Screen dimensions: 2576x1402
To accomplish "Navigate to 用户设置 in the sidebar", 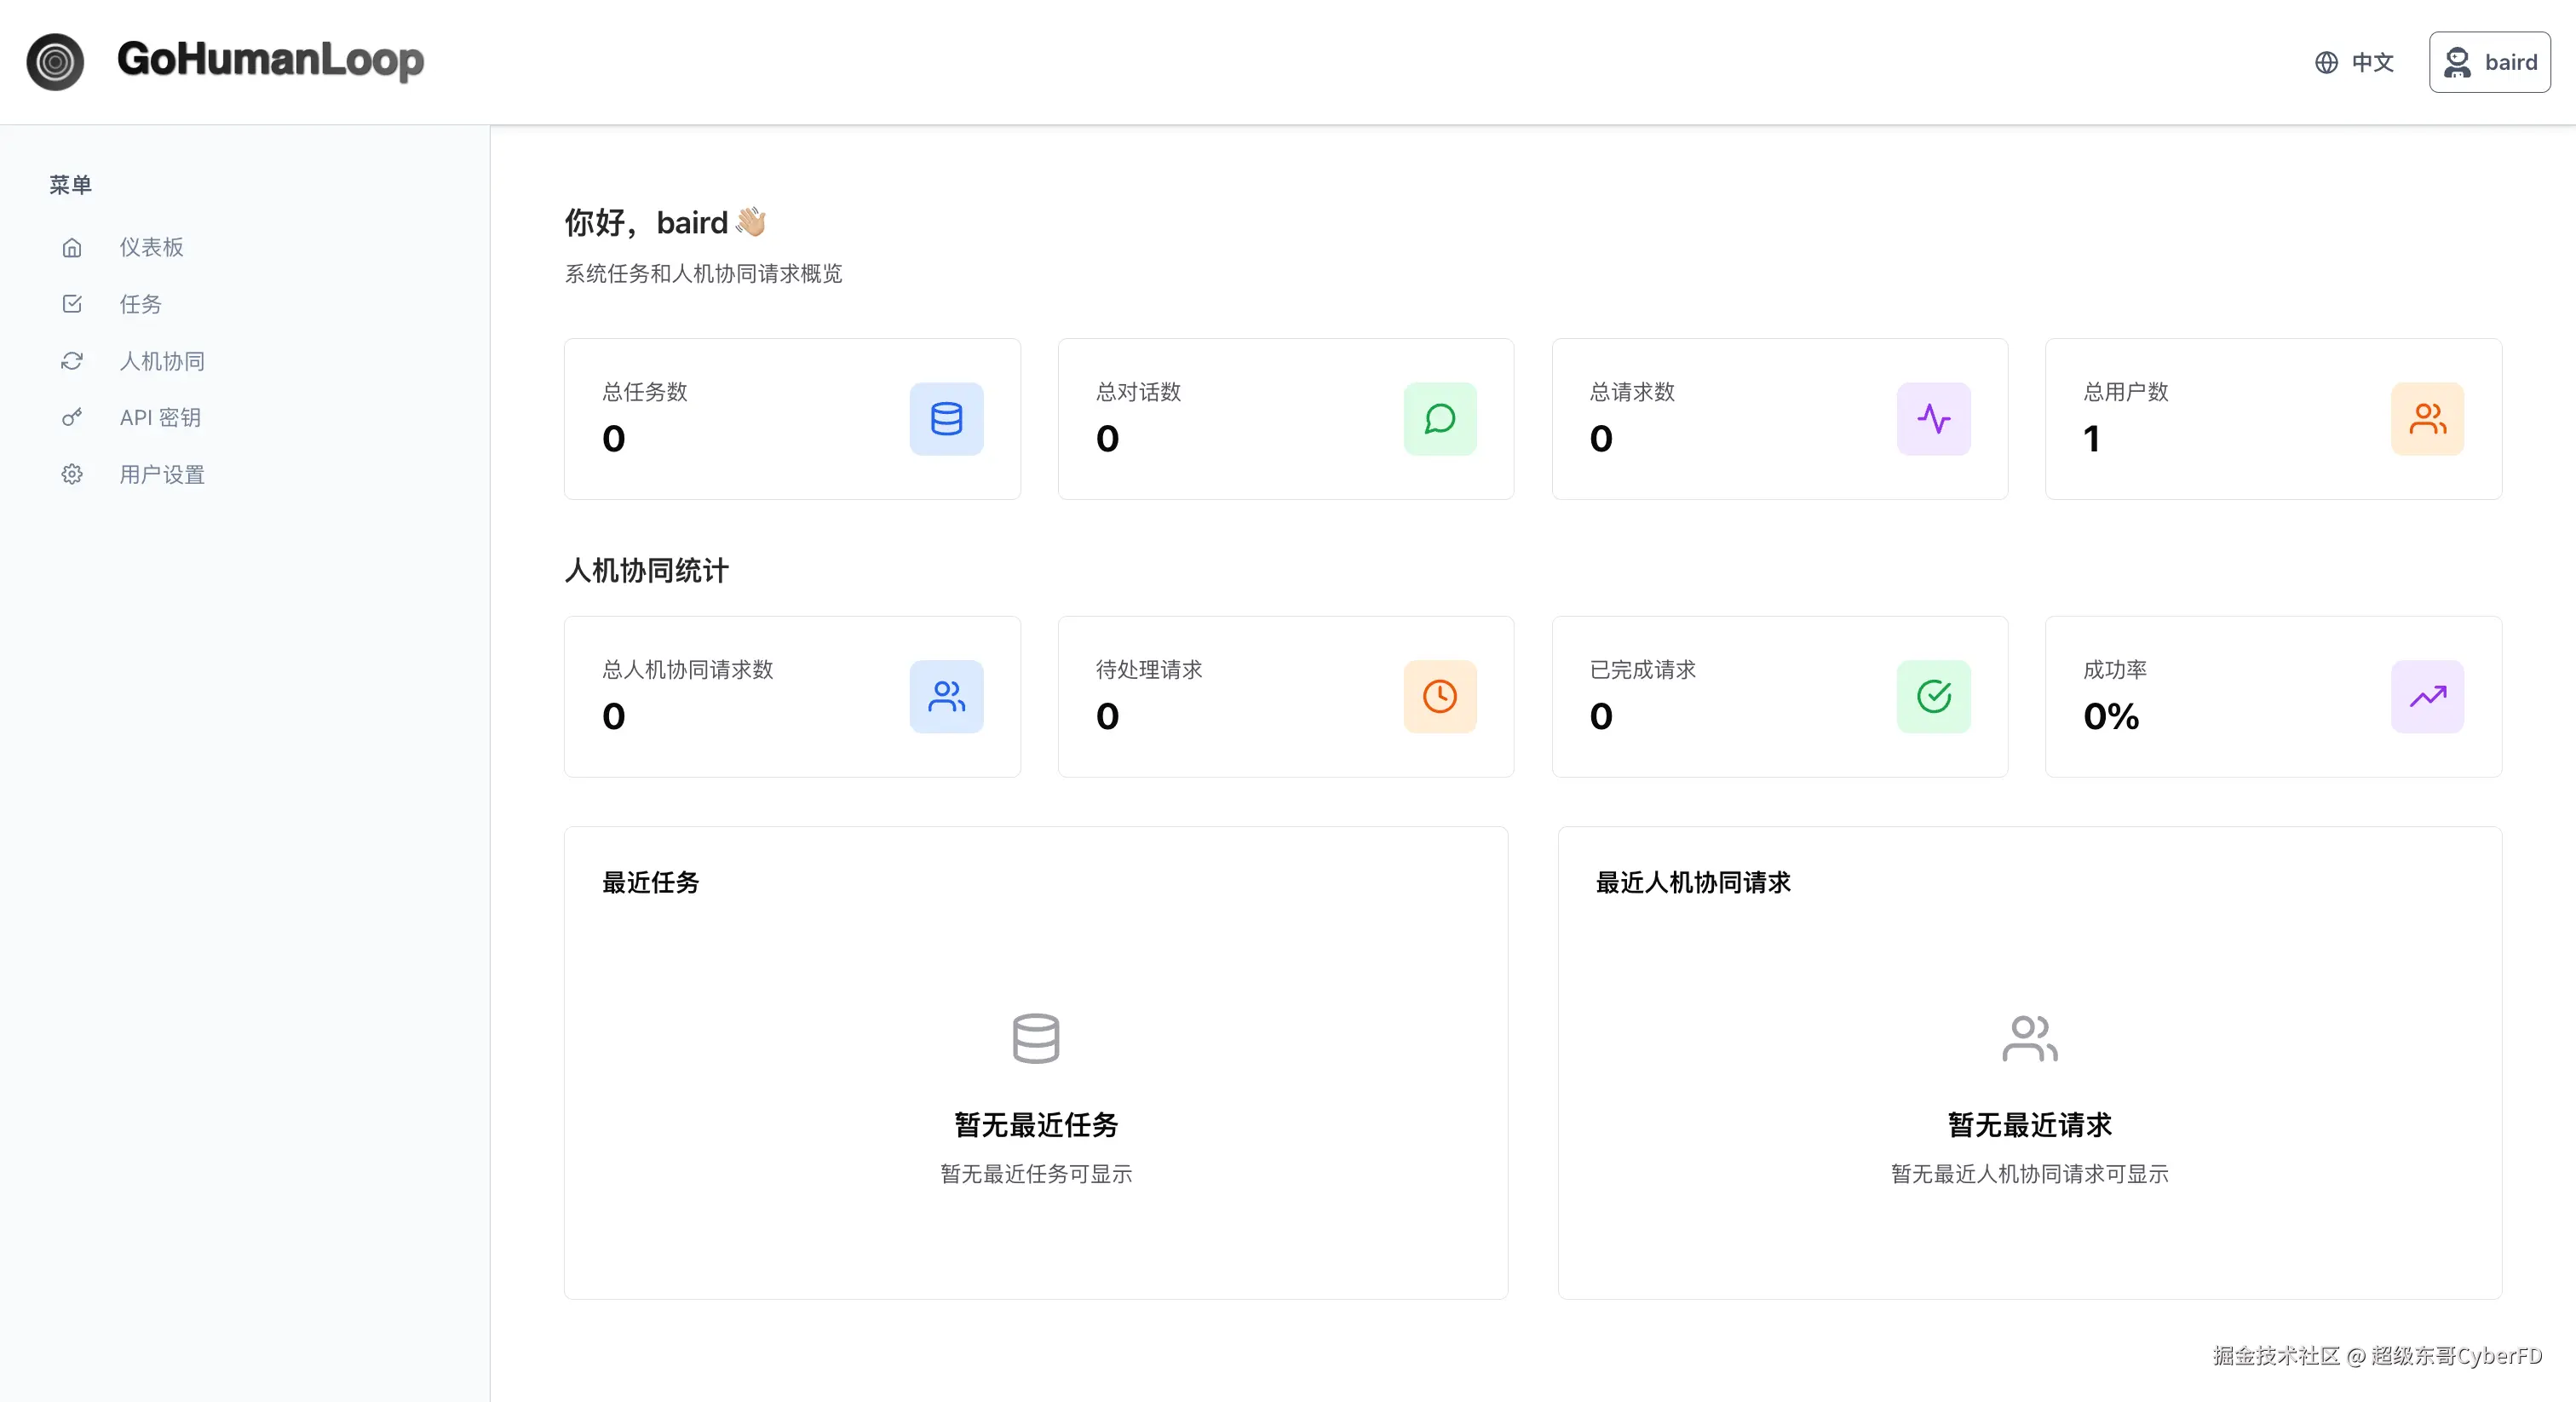I will (x=161, y=475).
